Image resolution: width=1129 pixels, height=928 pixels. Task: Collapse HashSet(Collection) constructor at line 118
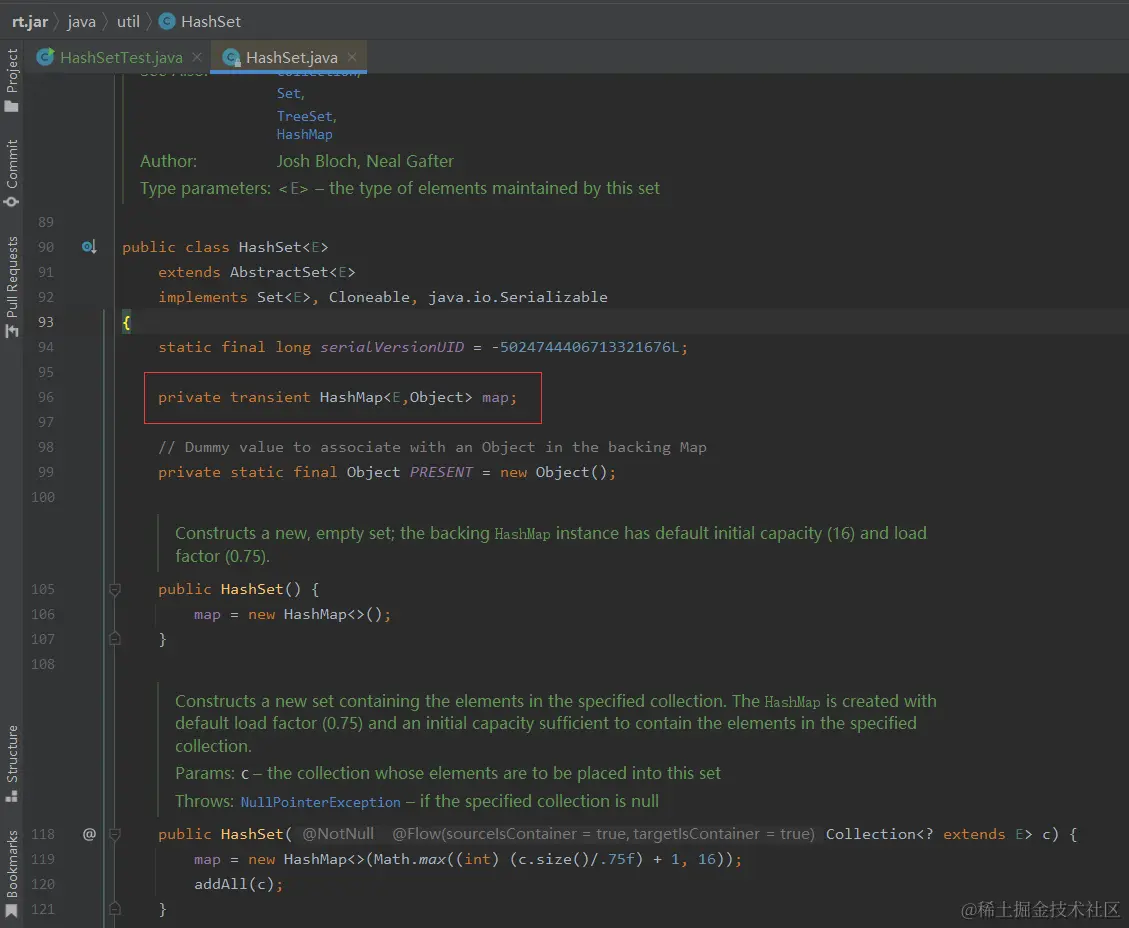(x=114, y=834)
